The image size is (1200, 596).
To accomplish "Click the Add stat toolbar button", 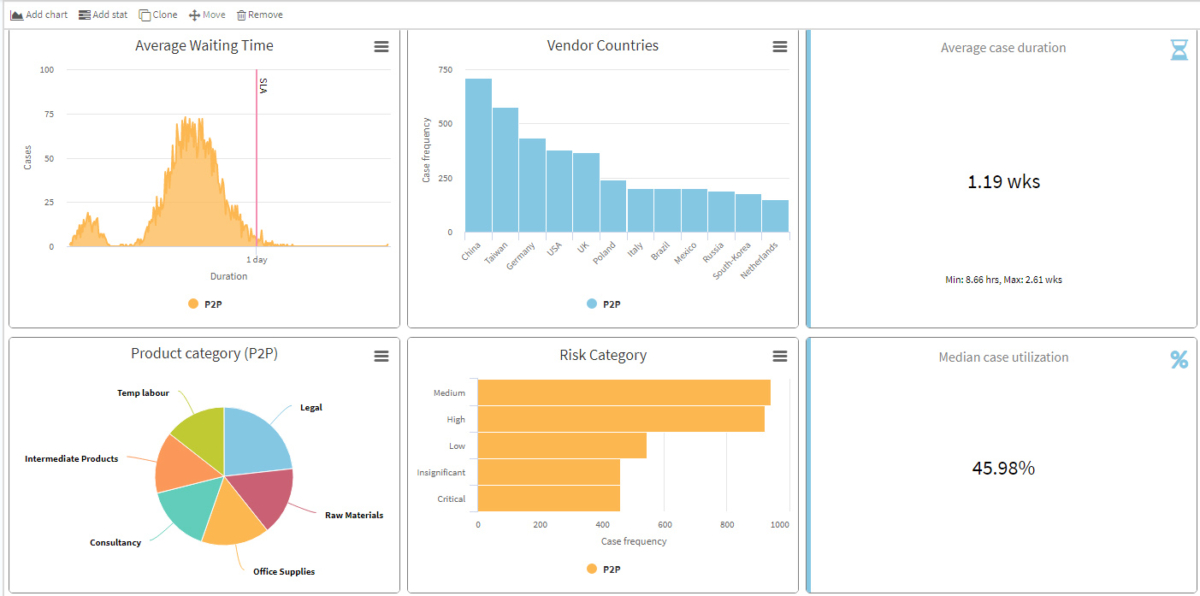I will [x=103, y=15].
